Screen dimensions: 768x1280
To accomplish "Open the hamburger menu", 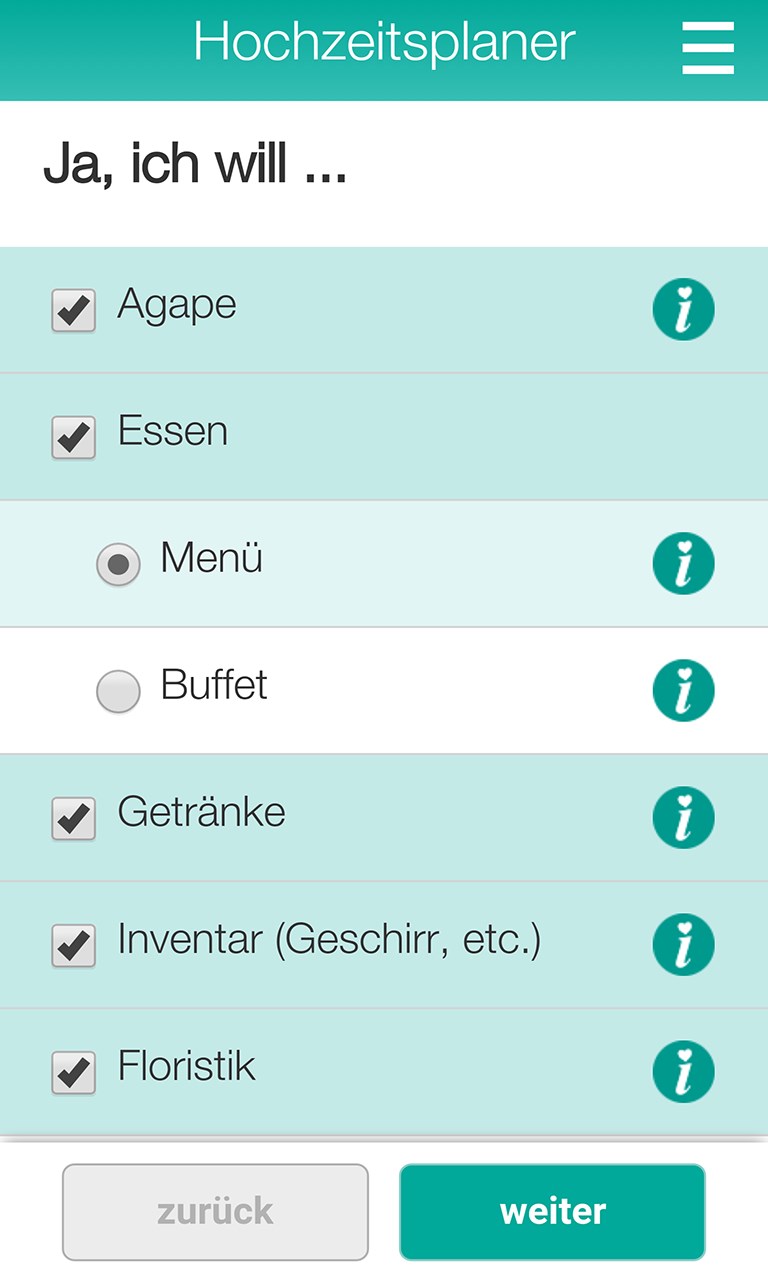I will (708, 48).
